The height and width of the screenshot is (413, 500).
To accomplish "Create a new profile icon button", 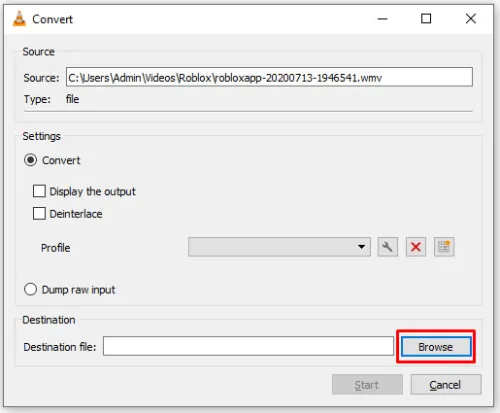I will click(444, 247).
